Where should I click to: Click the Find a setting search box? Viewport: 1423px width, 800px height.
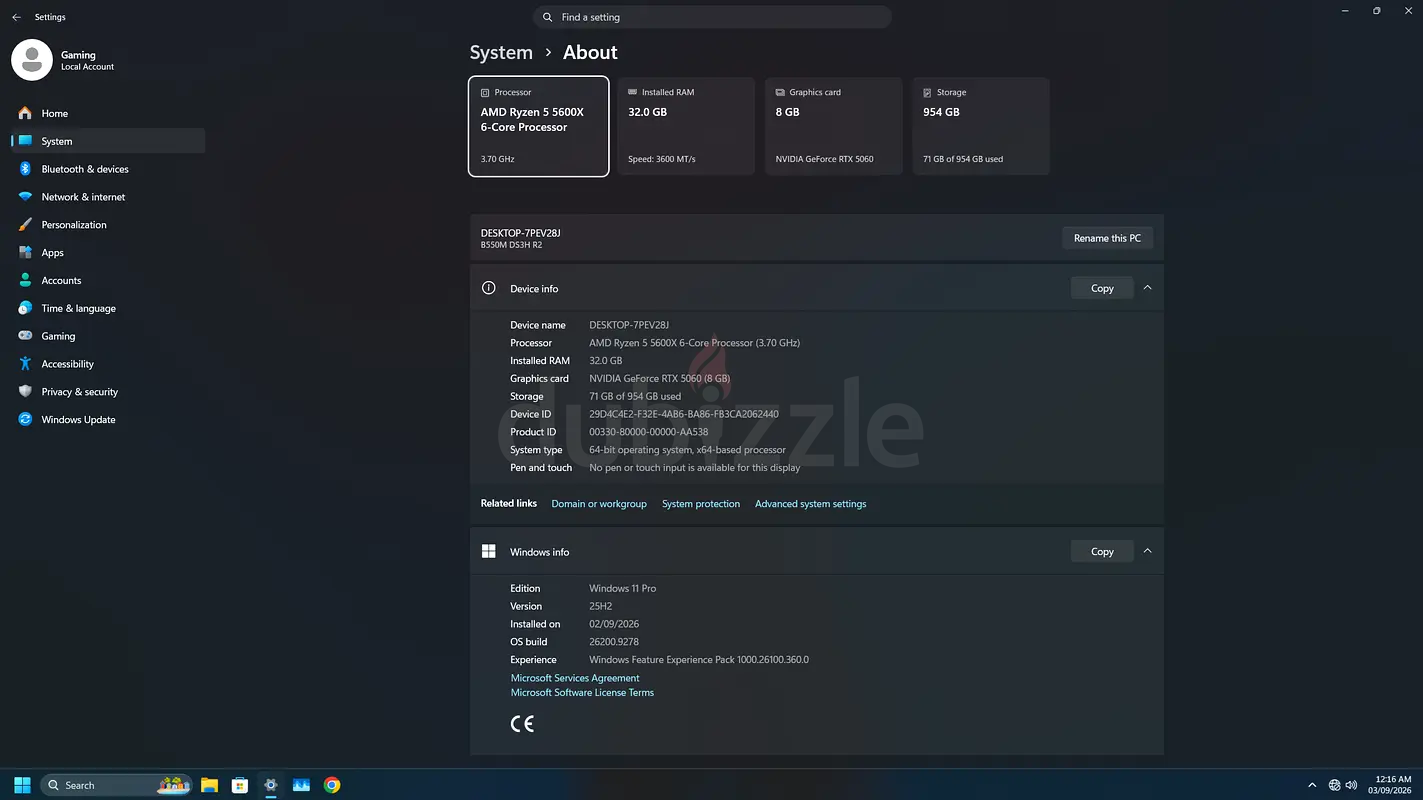pos(712,17)
